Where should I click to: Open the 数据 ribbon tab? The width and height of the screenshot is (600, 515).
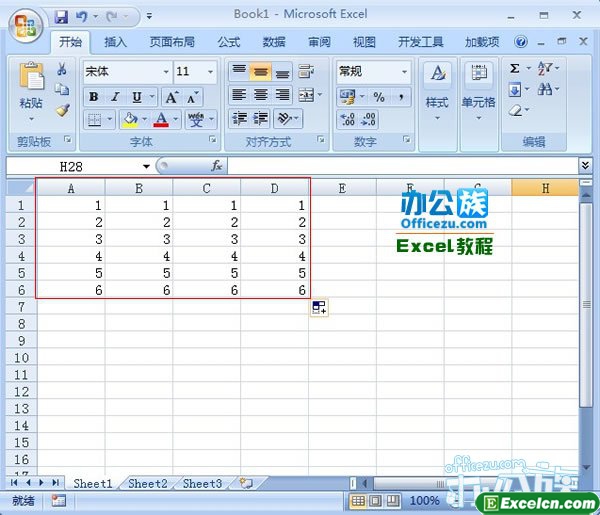(274, 42)
